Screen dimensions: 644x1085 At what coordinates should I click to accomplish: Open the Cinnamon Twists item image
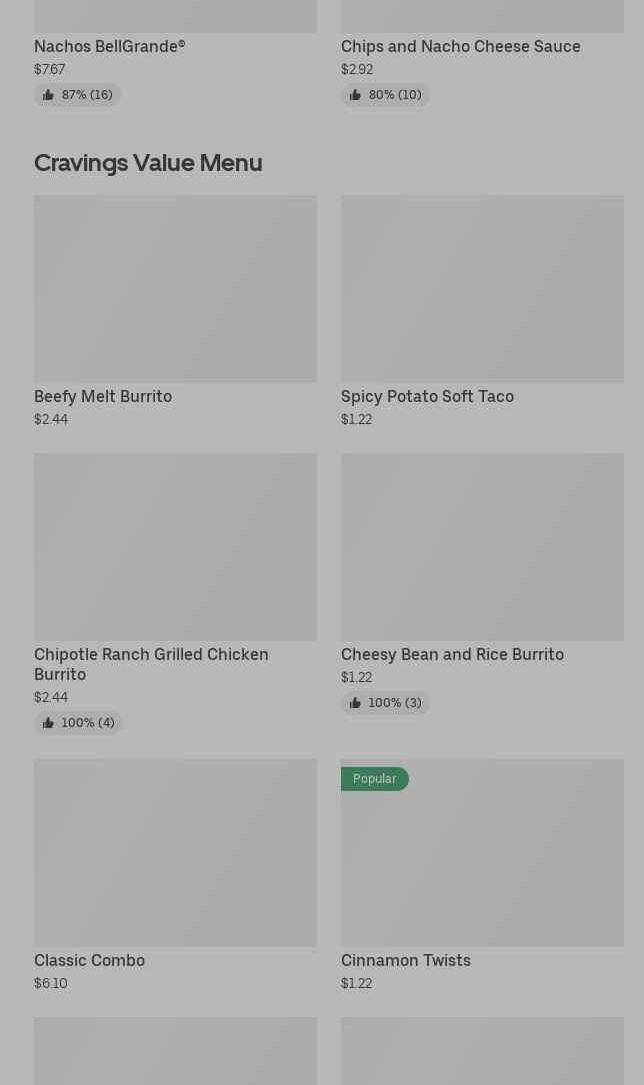482,862
